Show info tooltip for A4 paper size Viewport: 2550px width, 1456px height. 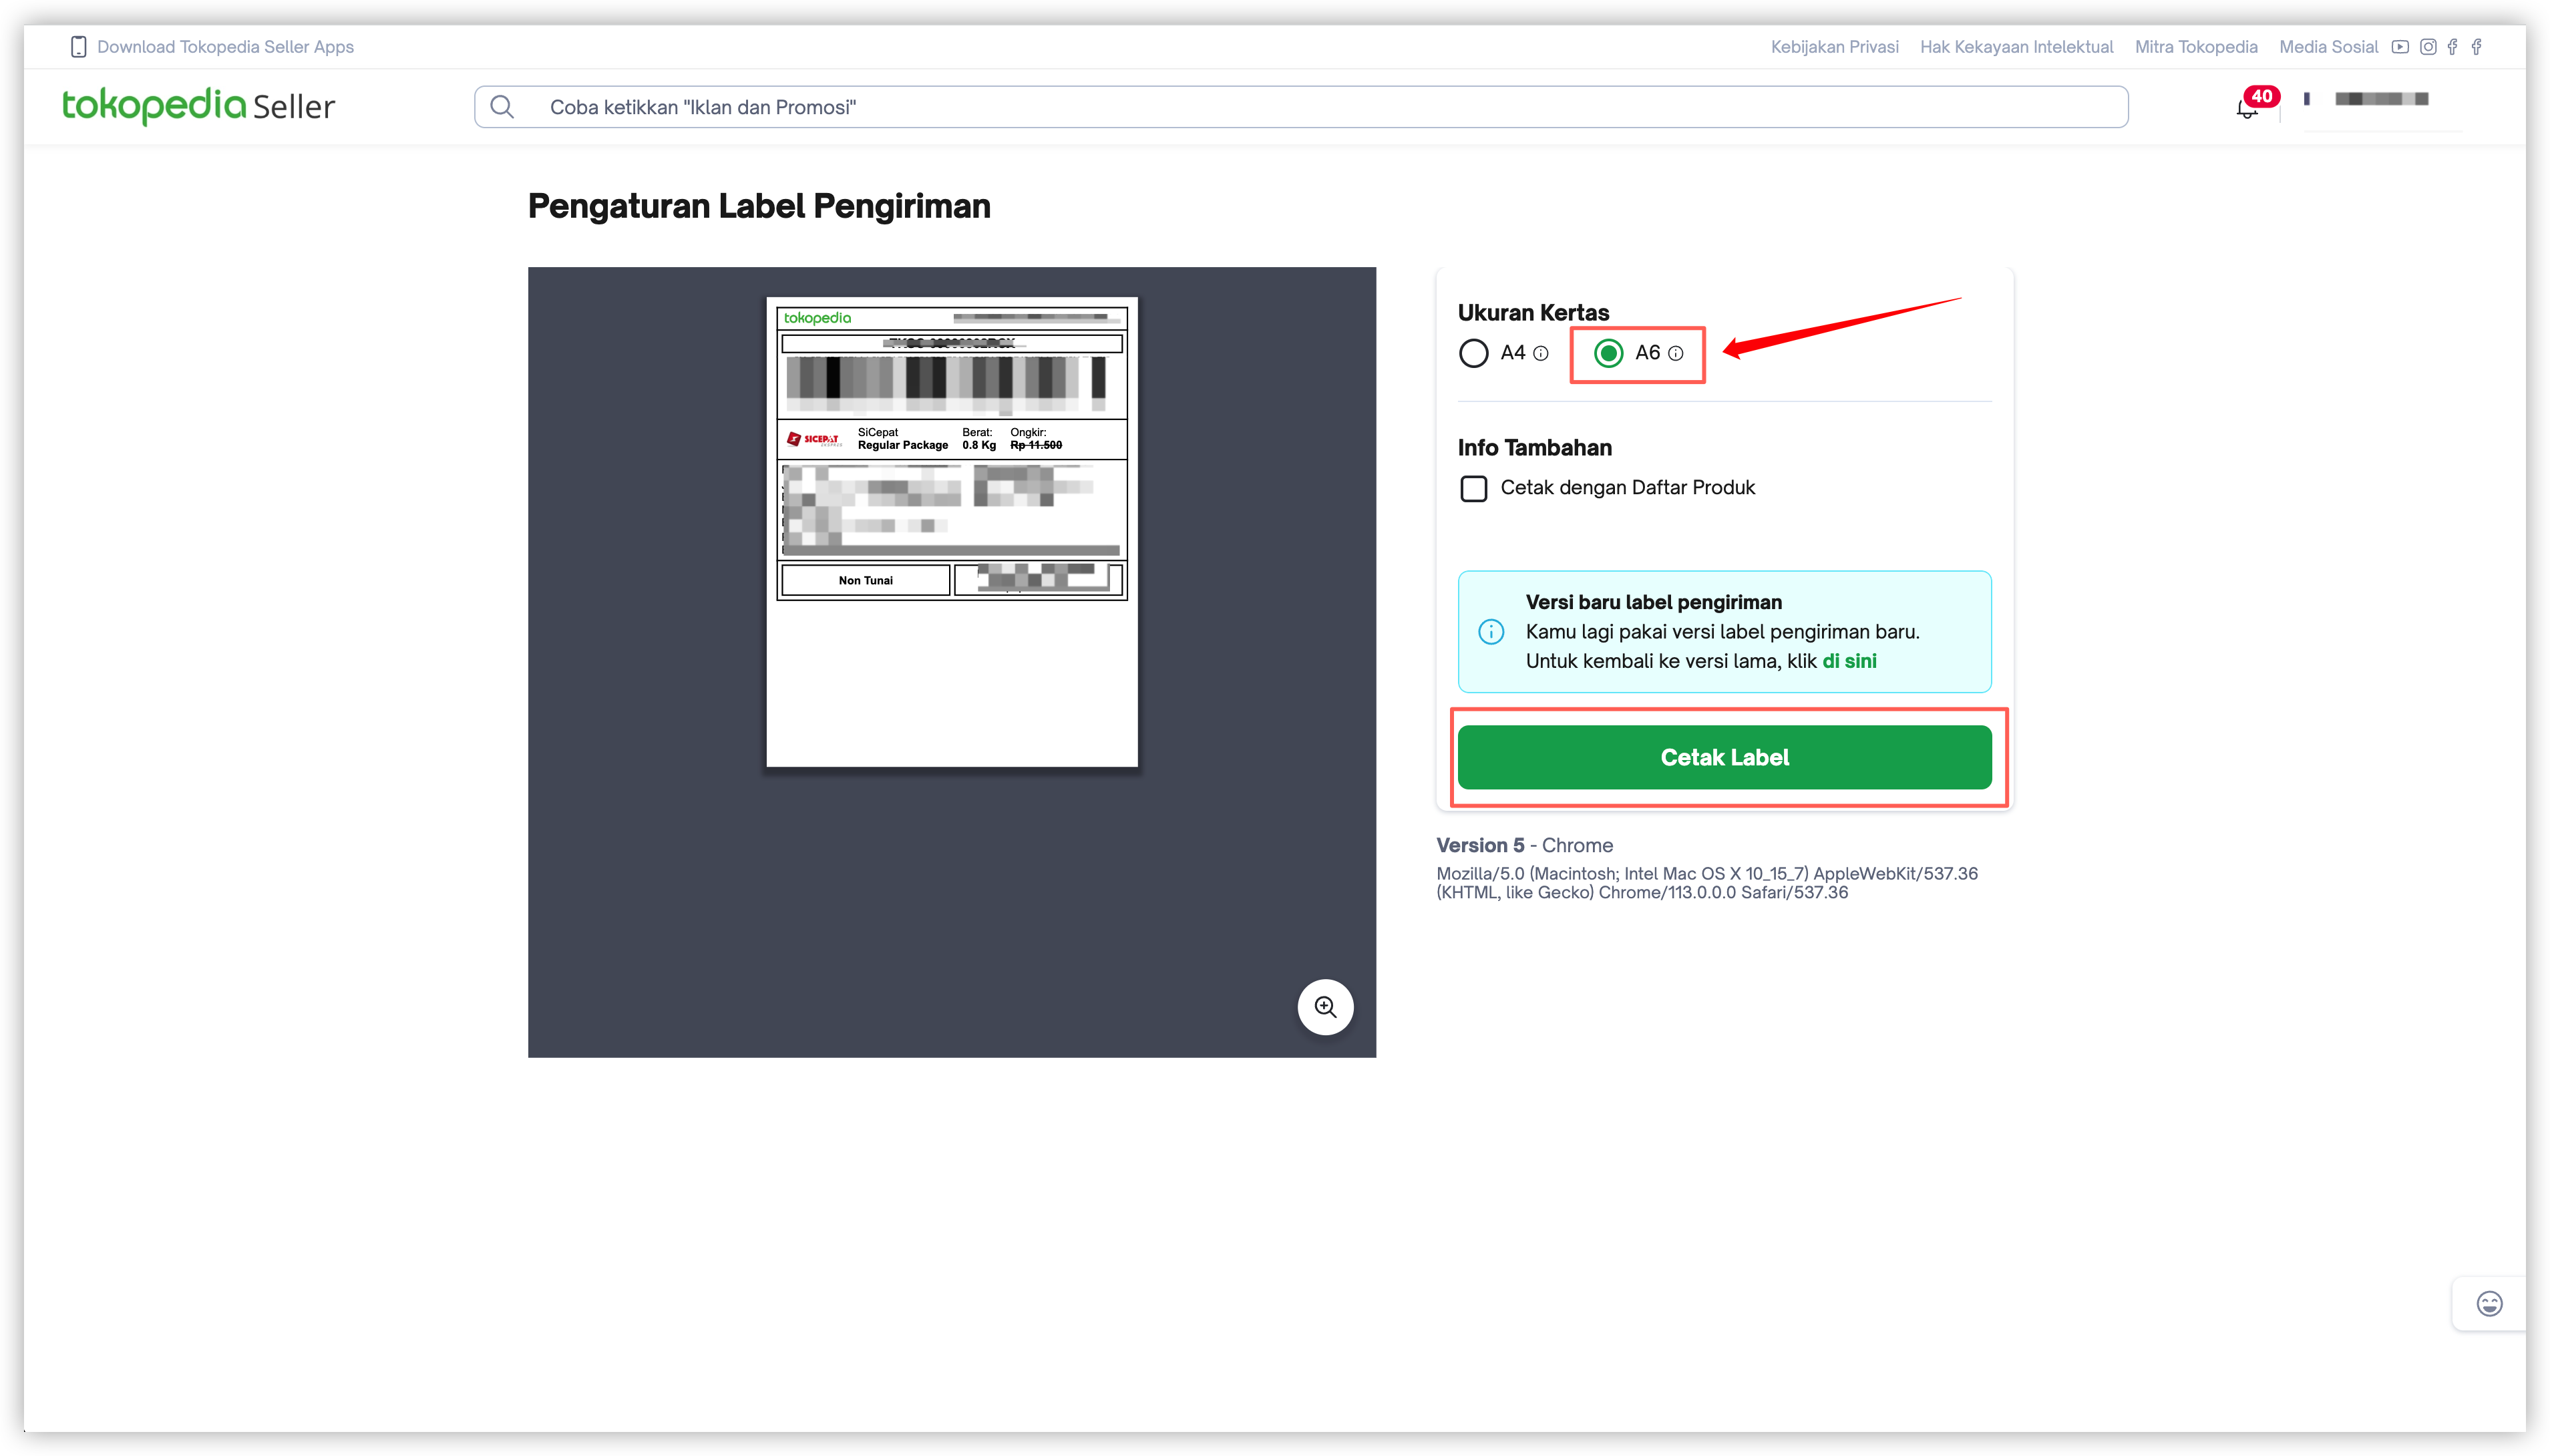point(1541,353)
